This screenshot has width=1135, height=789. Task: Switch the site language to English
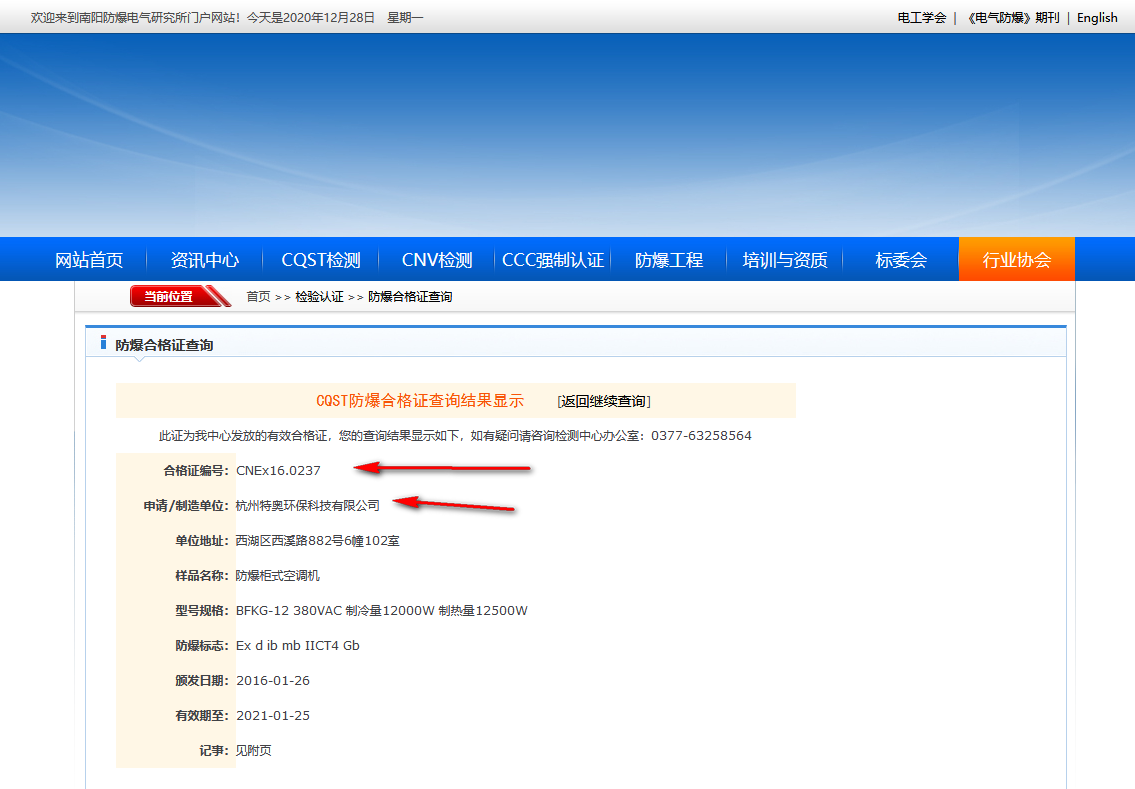[1097, 18]
